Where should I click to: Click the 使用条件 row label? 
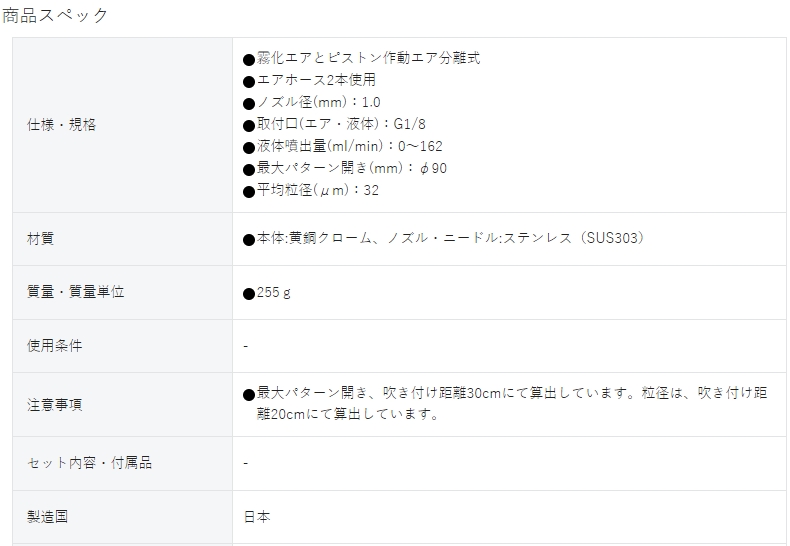[54, 346]
